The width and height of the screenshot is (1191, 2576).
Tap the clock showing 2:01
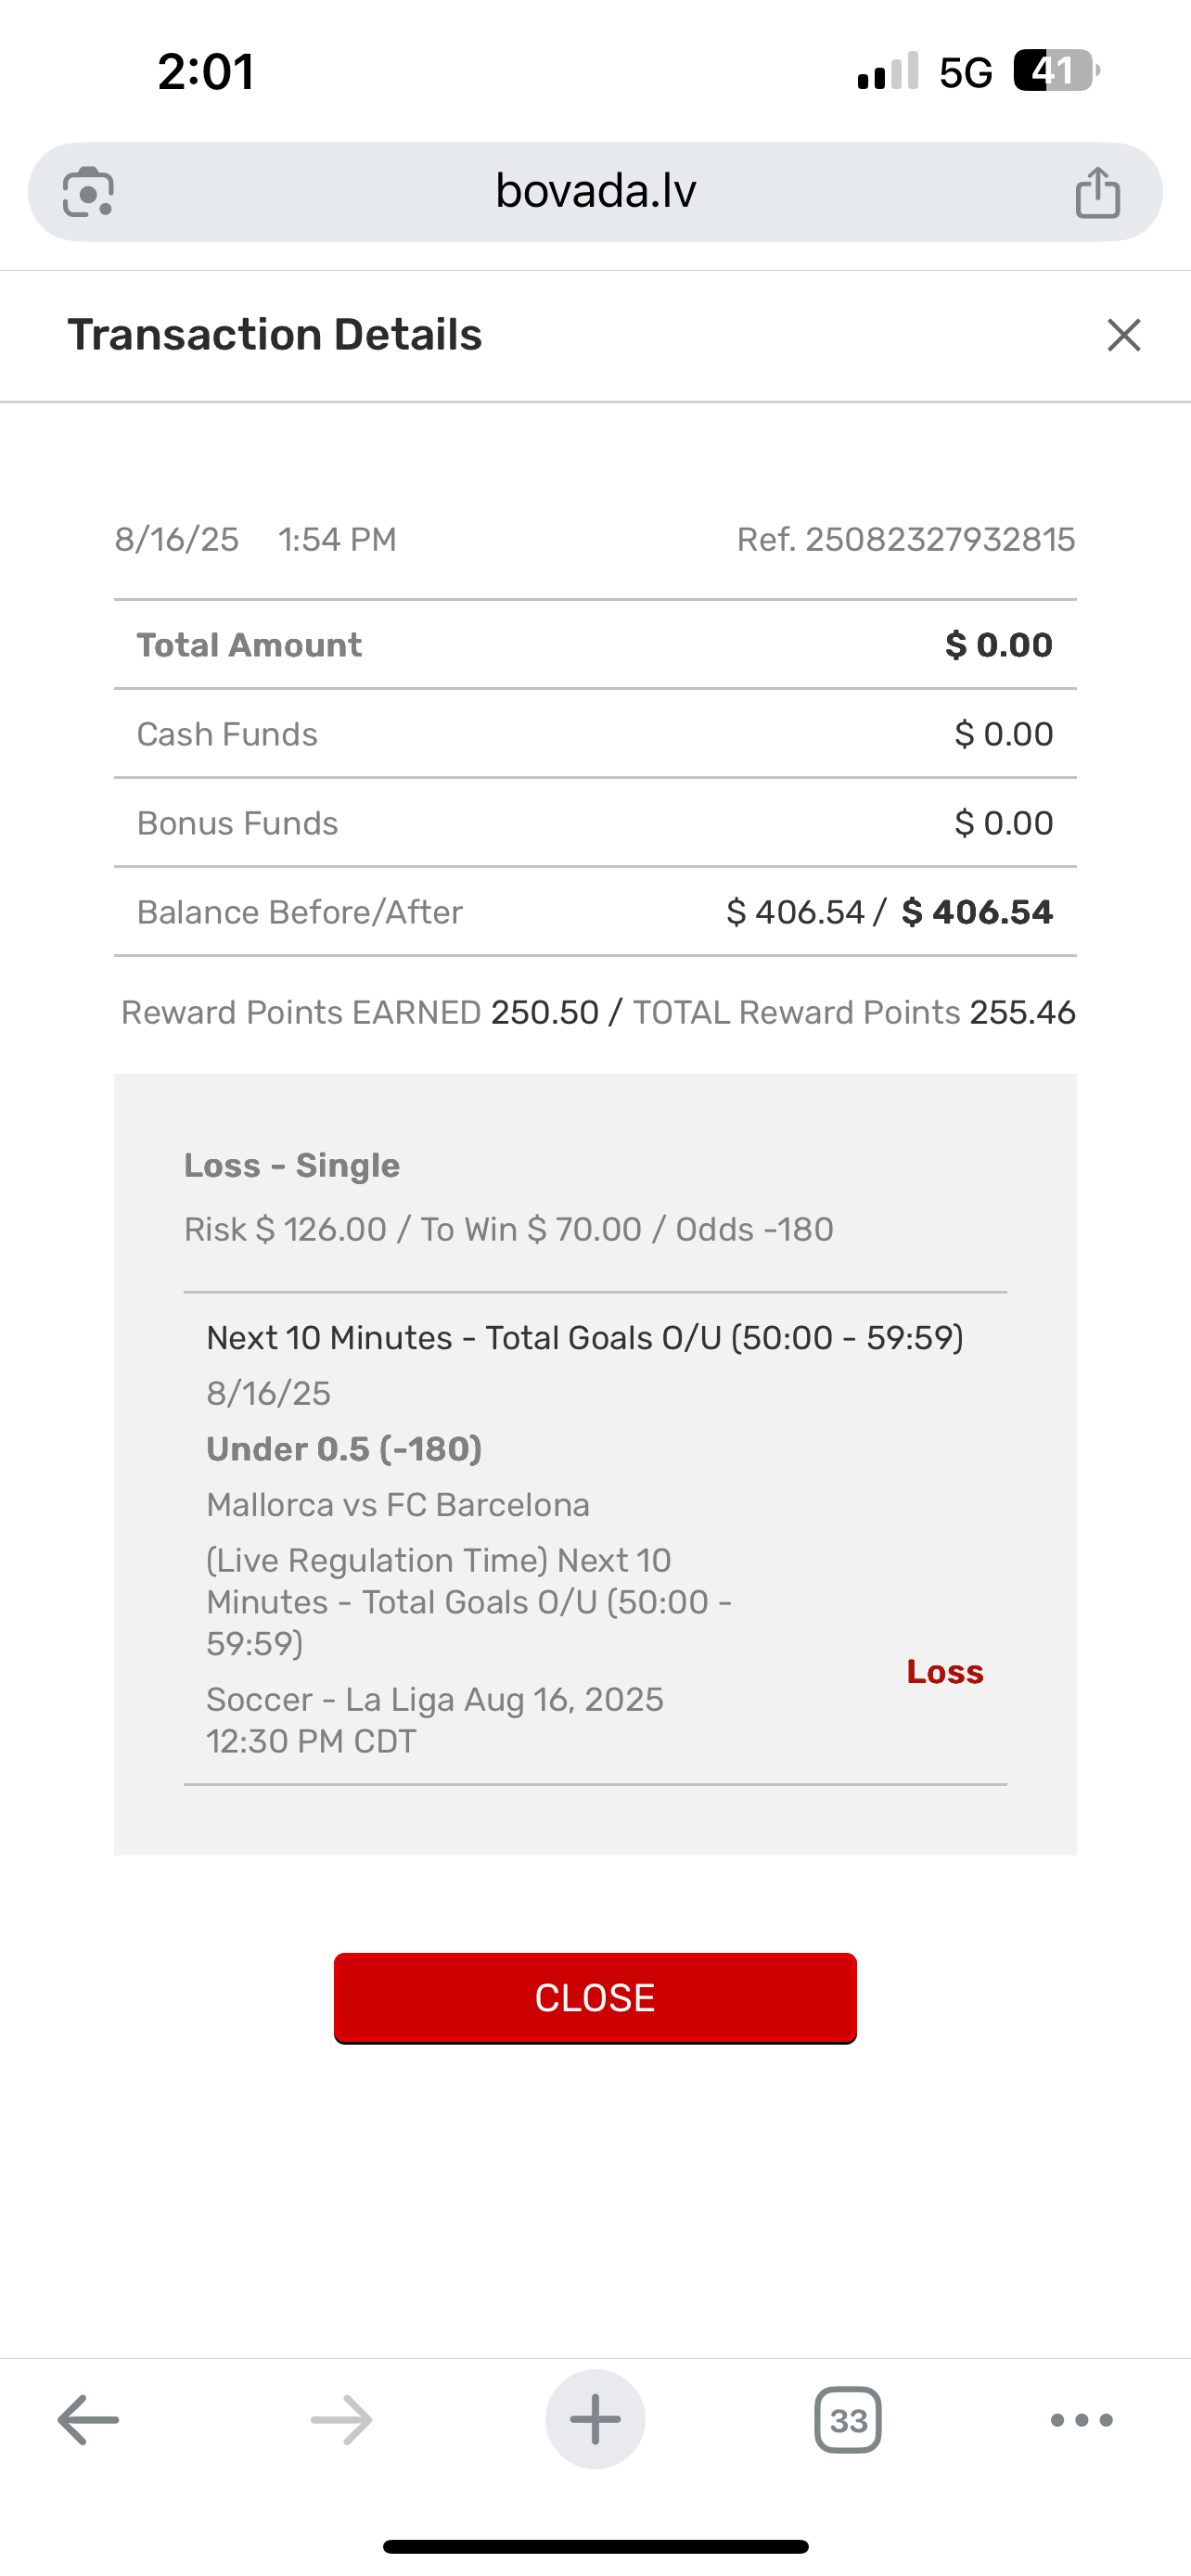(x=206, y=72)
